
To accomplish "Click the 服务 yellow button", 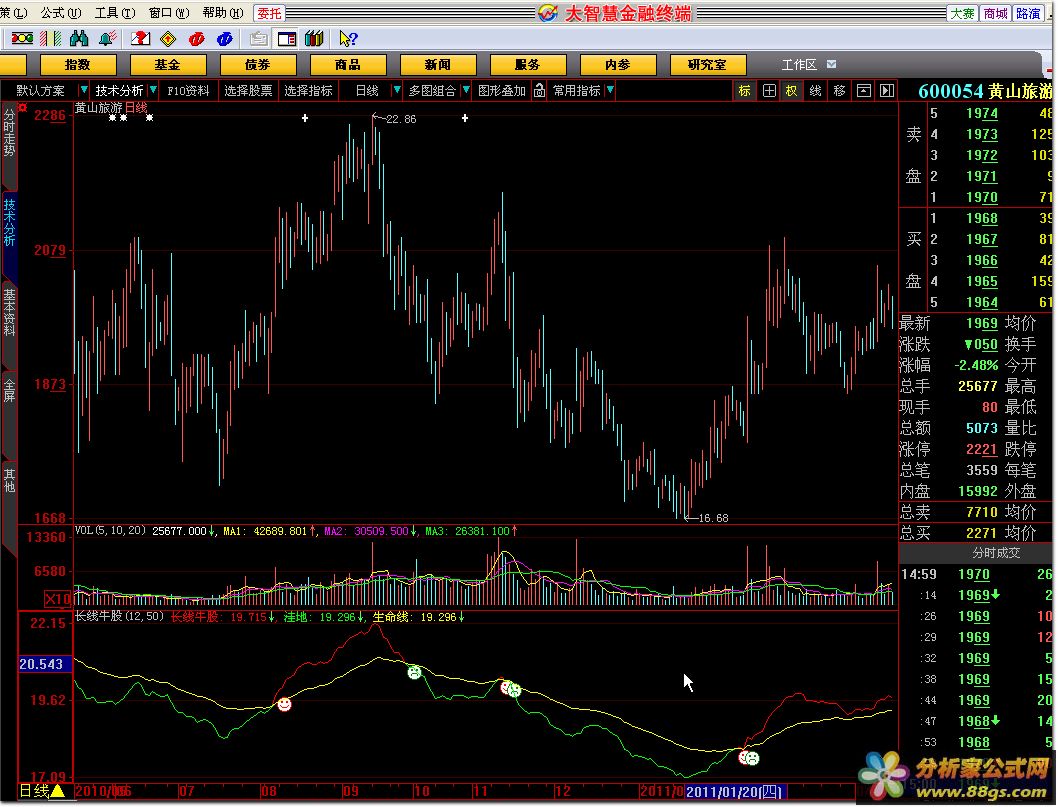I will (x=528, y=65).
